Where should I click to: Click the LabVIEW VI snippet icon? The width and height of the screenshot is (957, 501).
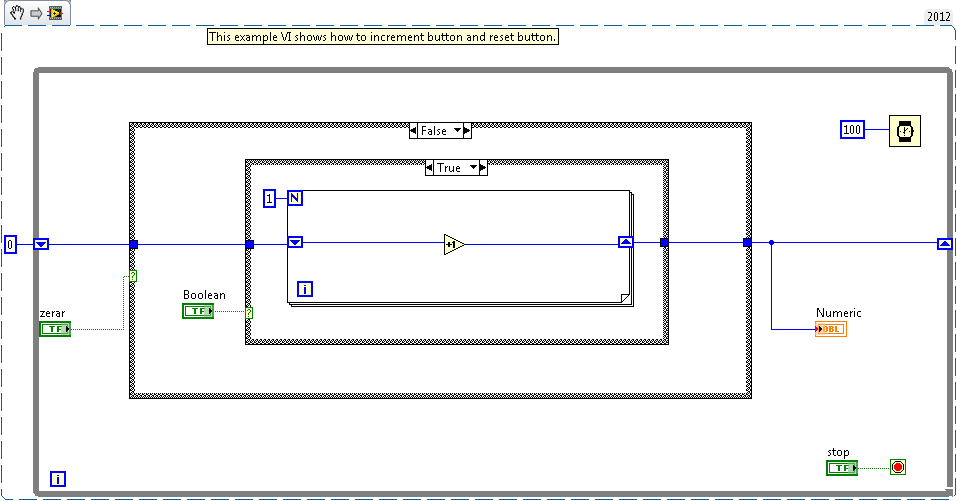coord(56,13)
